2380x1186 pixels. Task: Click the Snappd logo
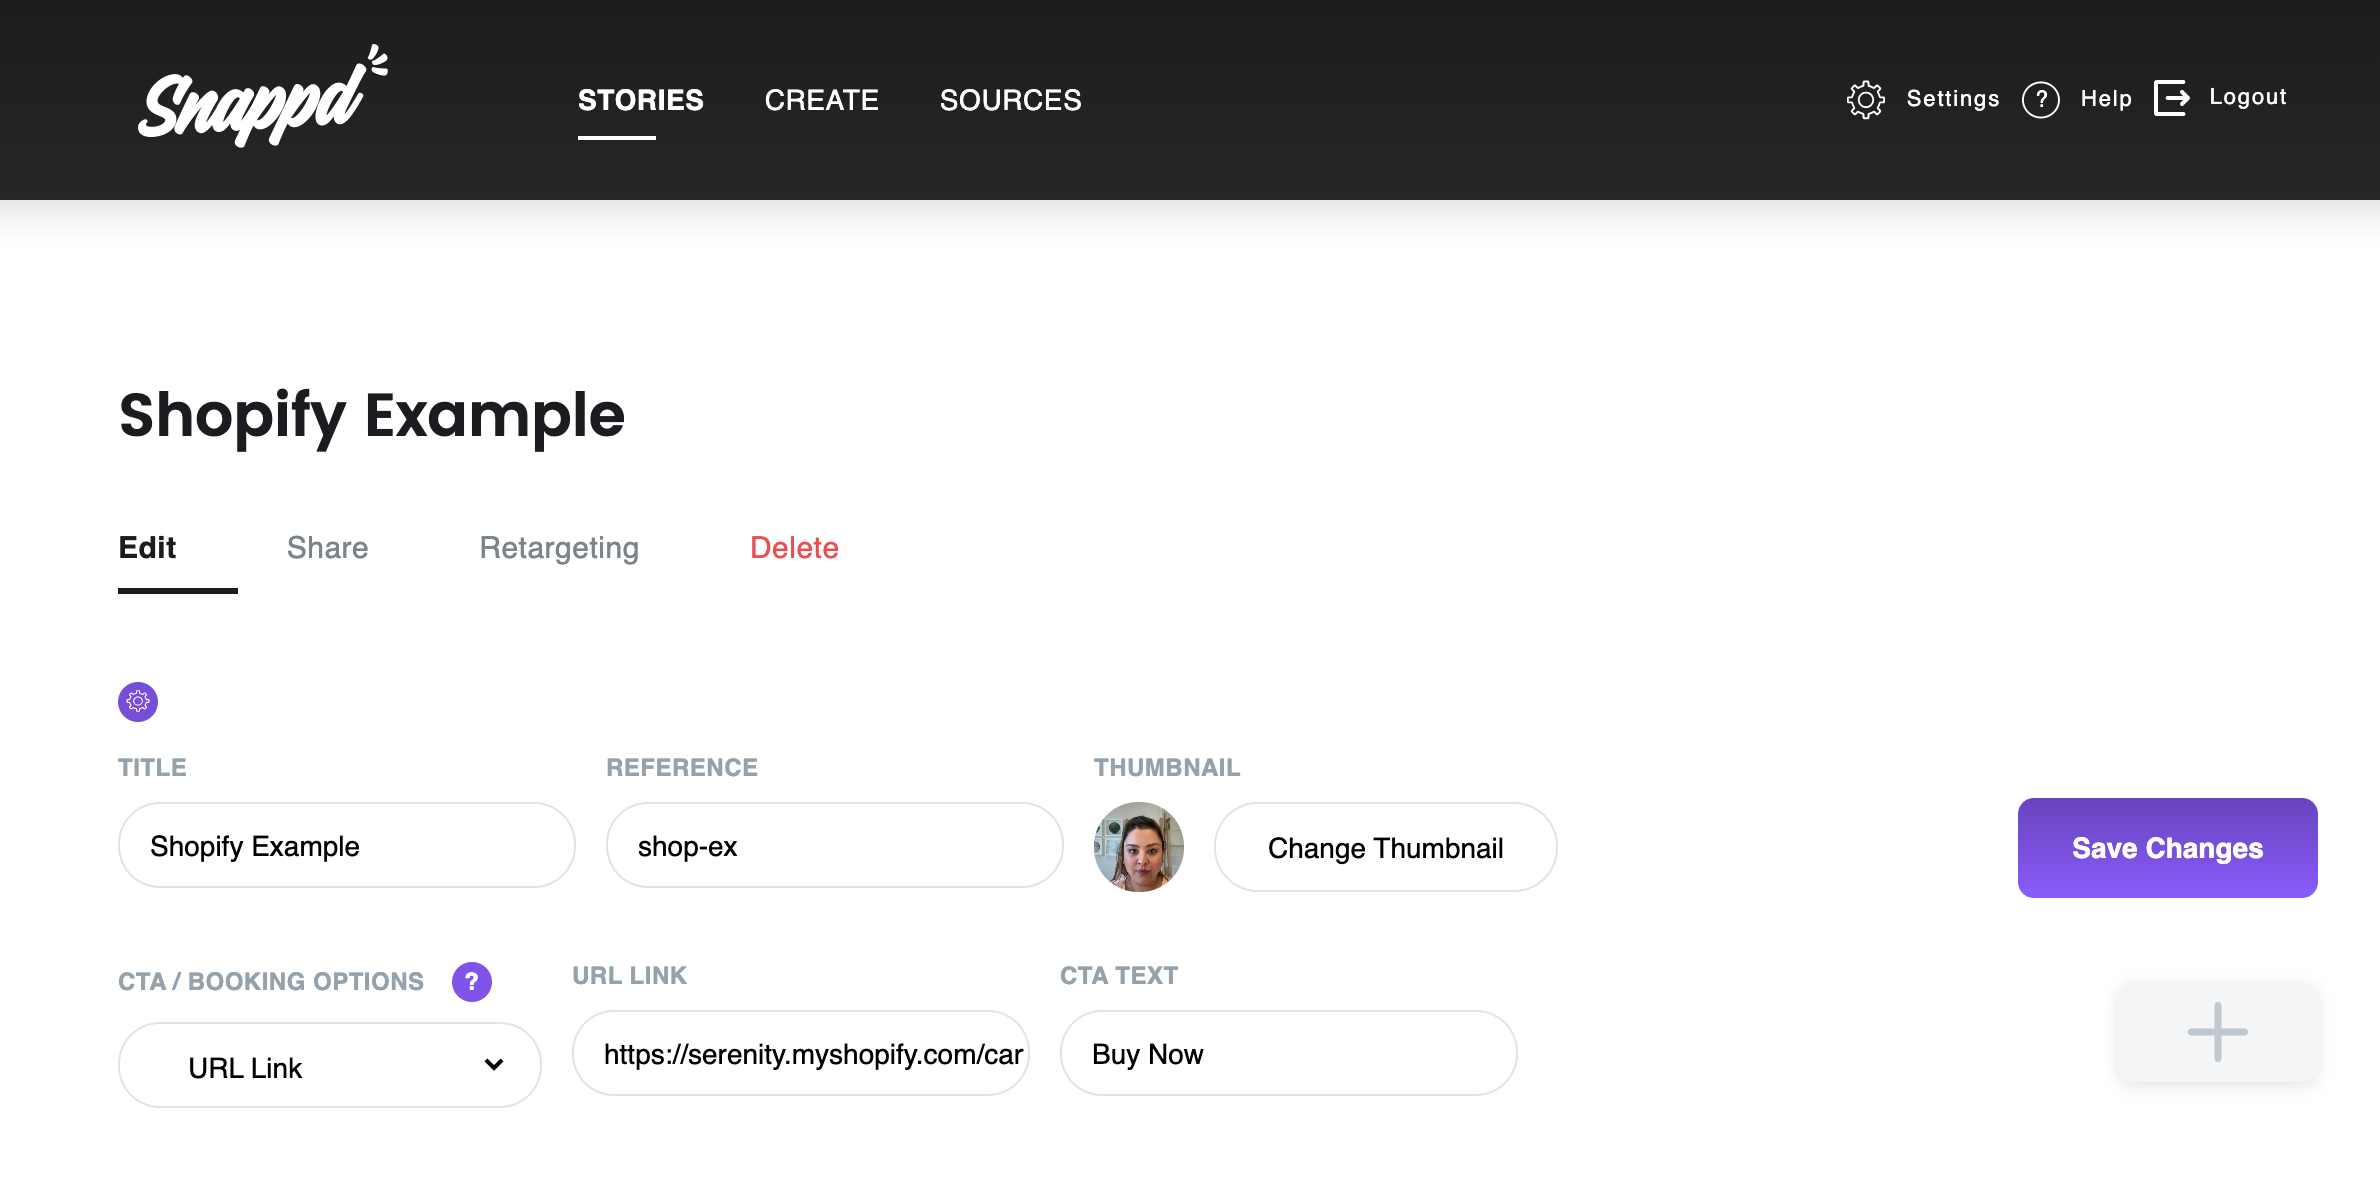tap(262, 97)
